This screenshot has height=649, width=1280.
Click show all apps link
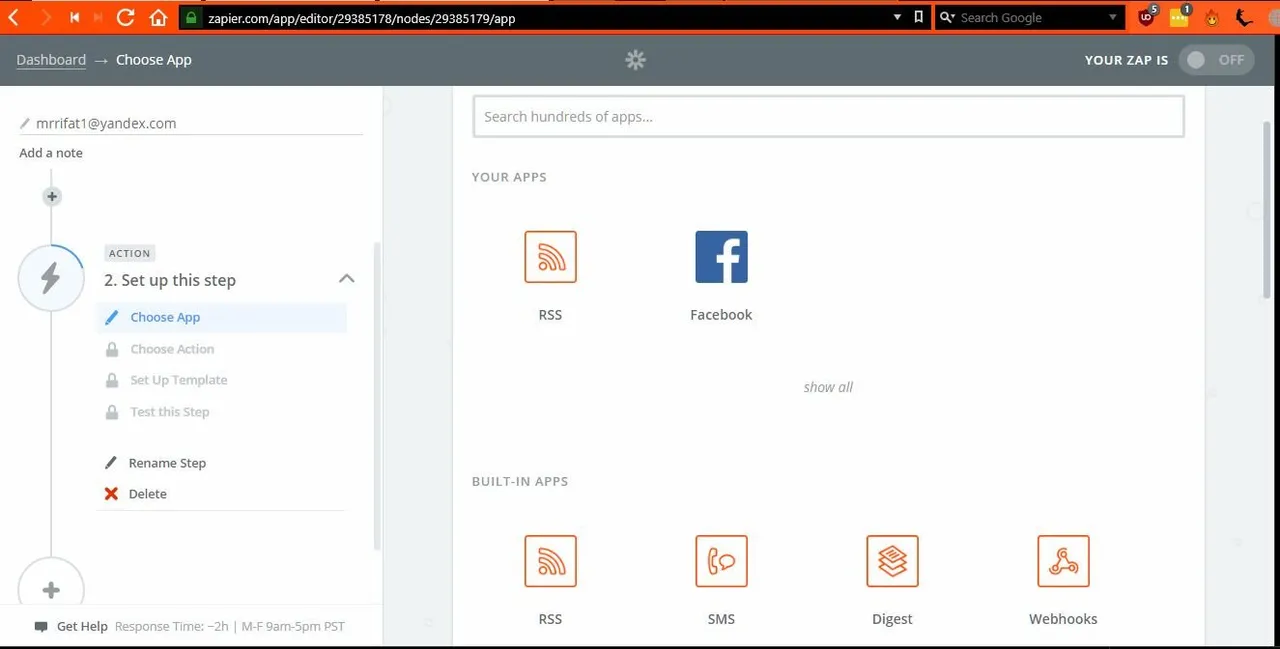[828, 387]
